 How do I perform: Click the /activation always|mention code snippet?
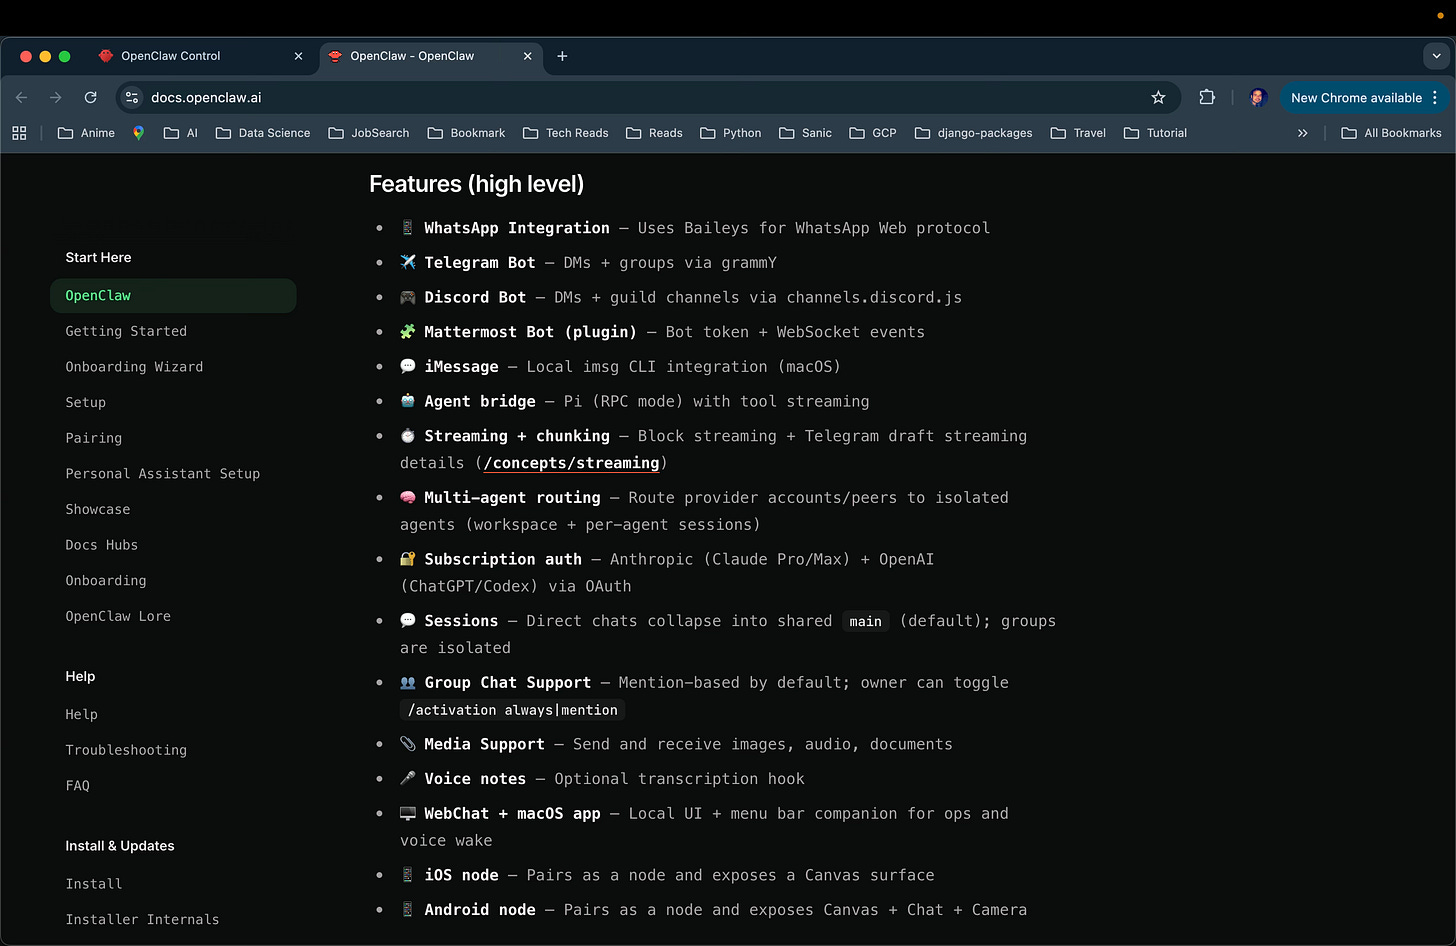pyautogui.click(x=512, y=710)
